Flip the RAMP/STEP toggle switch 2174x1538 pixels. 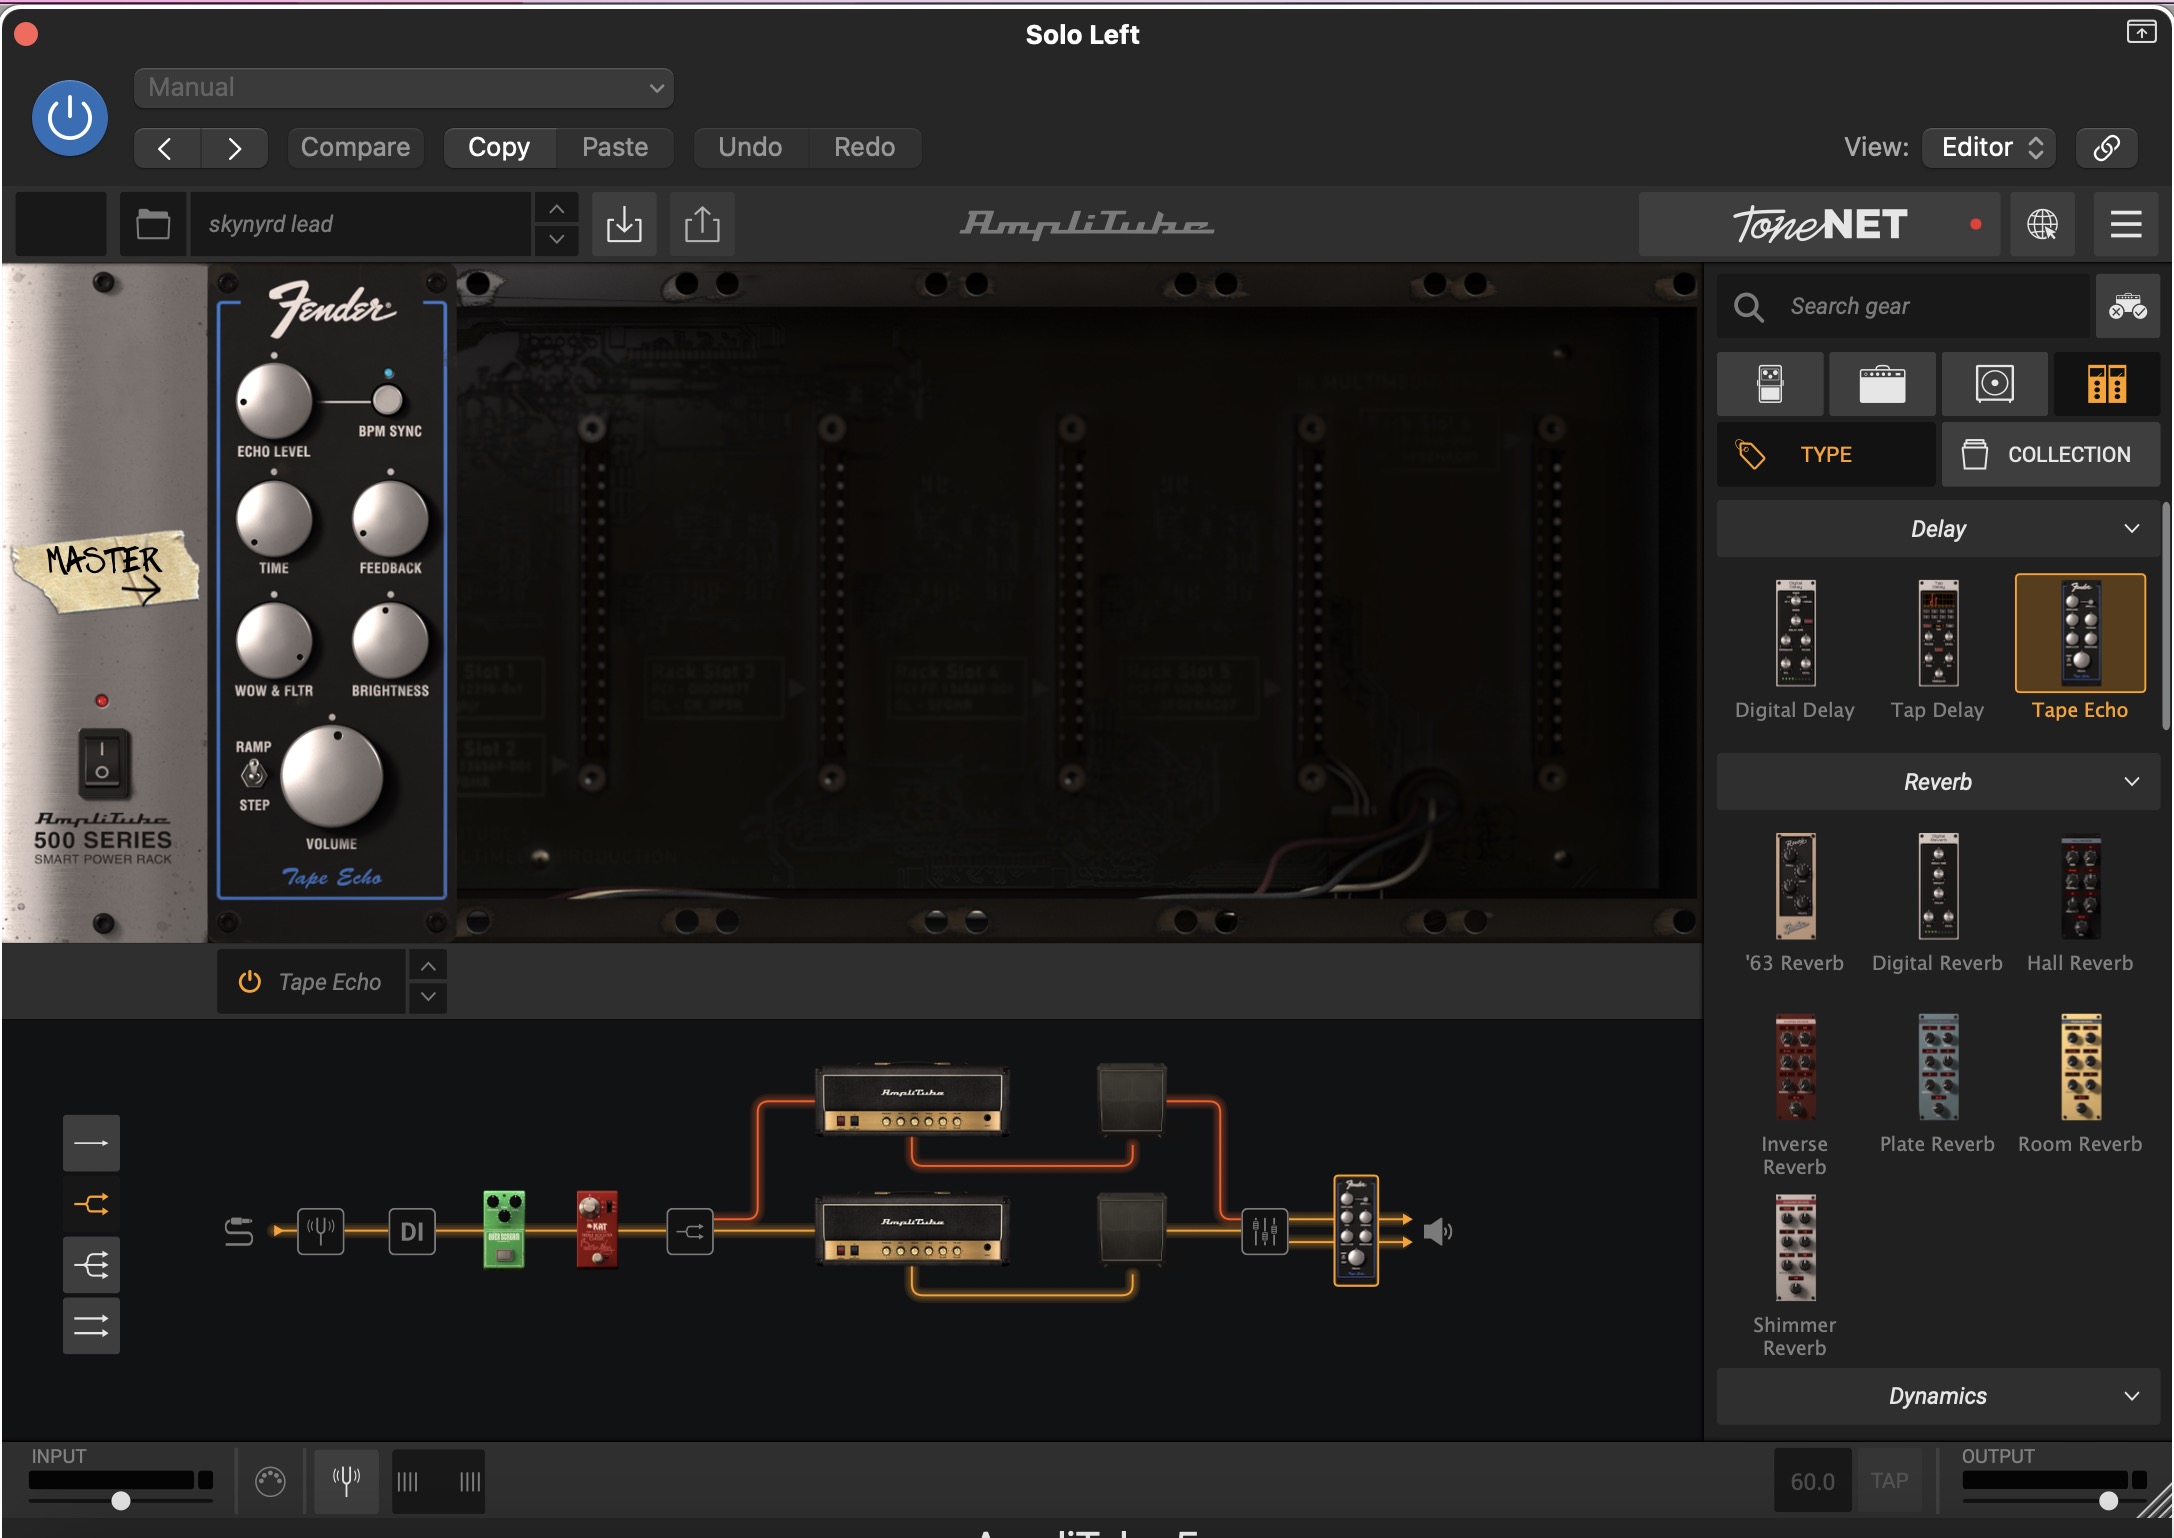[253, 773]
